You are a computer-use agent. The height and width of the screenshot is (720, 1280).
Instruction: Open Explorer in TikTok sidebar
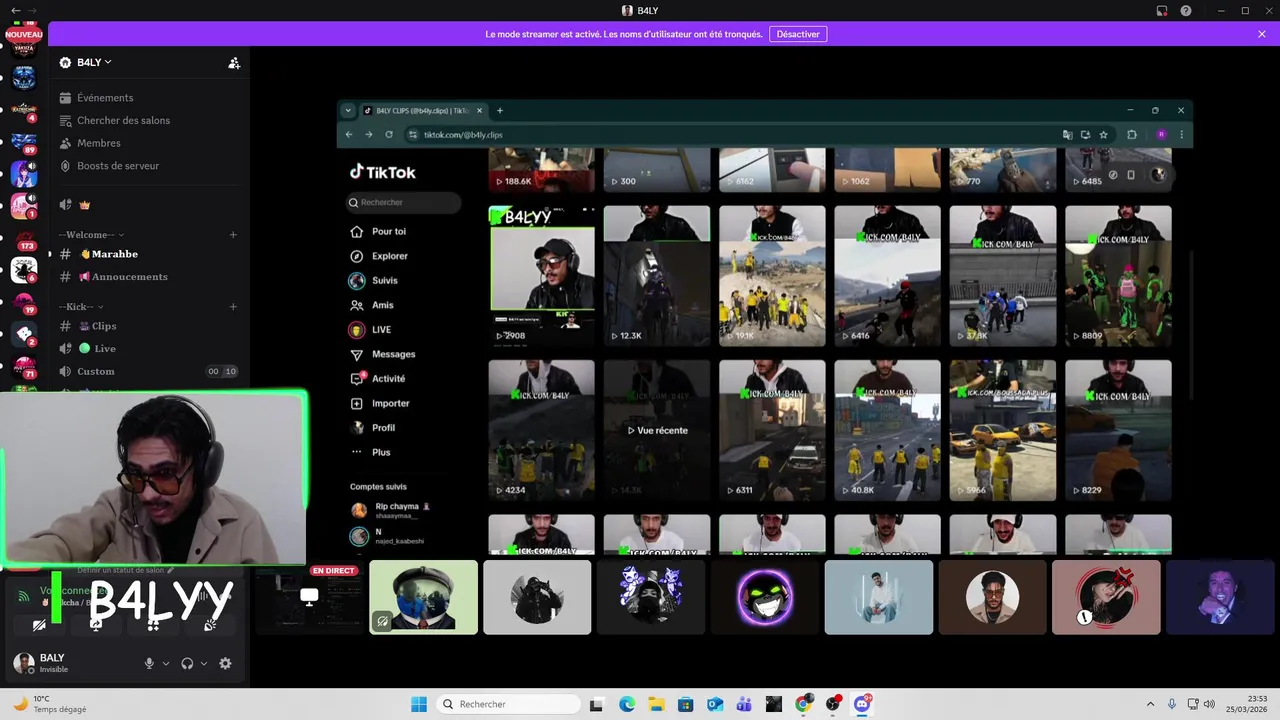coord(389,256)
